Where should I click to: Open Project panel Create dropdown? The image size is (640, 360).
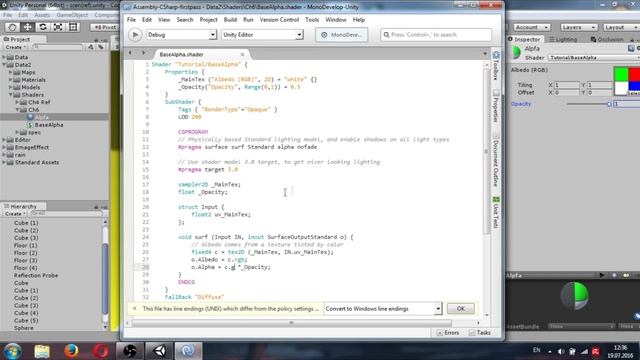[16, 47]
